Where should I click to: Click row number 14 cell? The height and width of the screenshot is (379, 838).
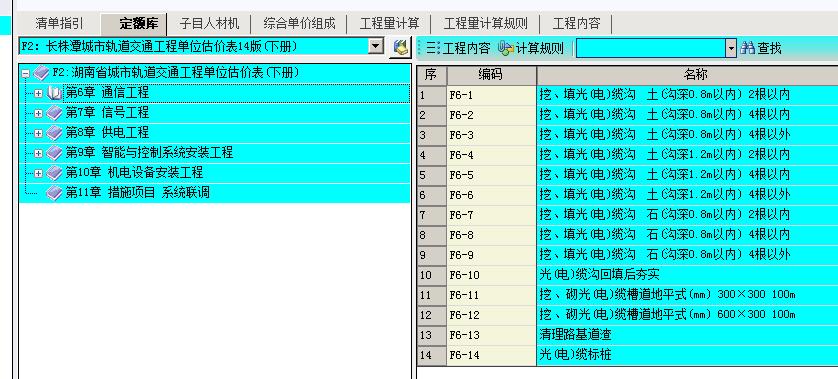click(431, 355)
